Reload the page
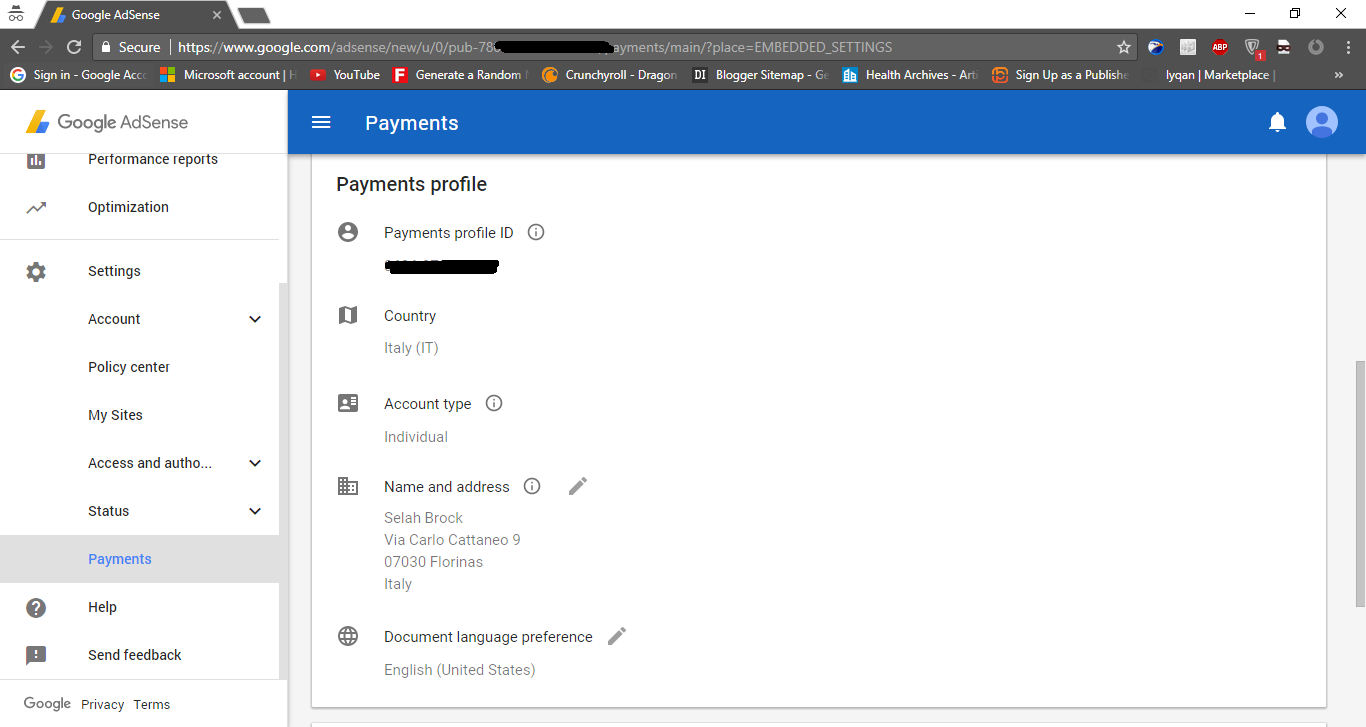Image resolution: width=1366 pixels, height=727 pixels. click(x=74, y=47)
